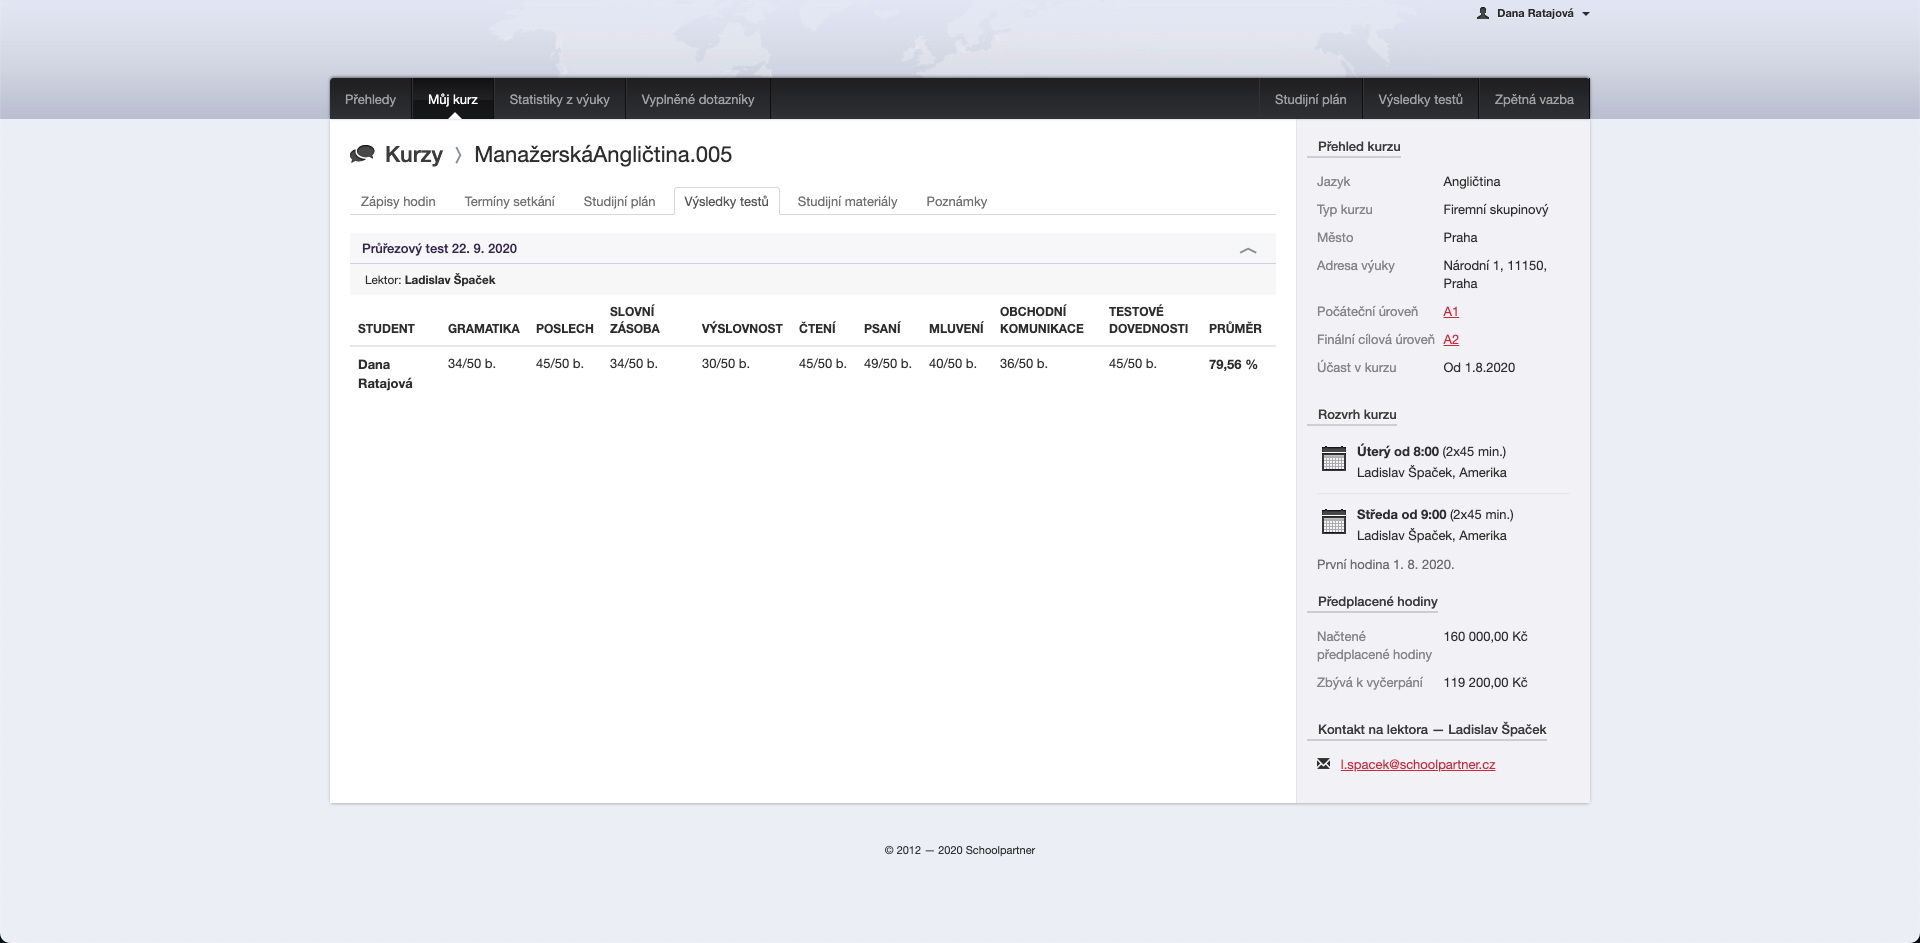Click the A1 starting level link

coord(1451,311)
